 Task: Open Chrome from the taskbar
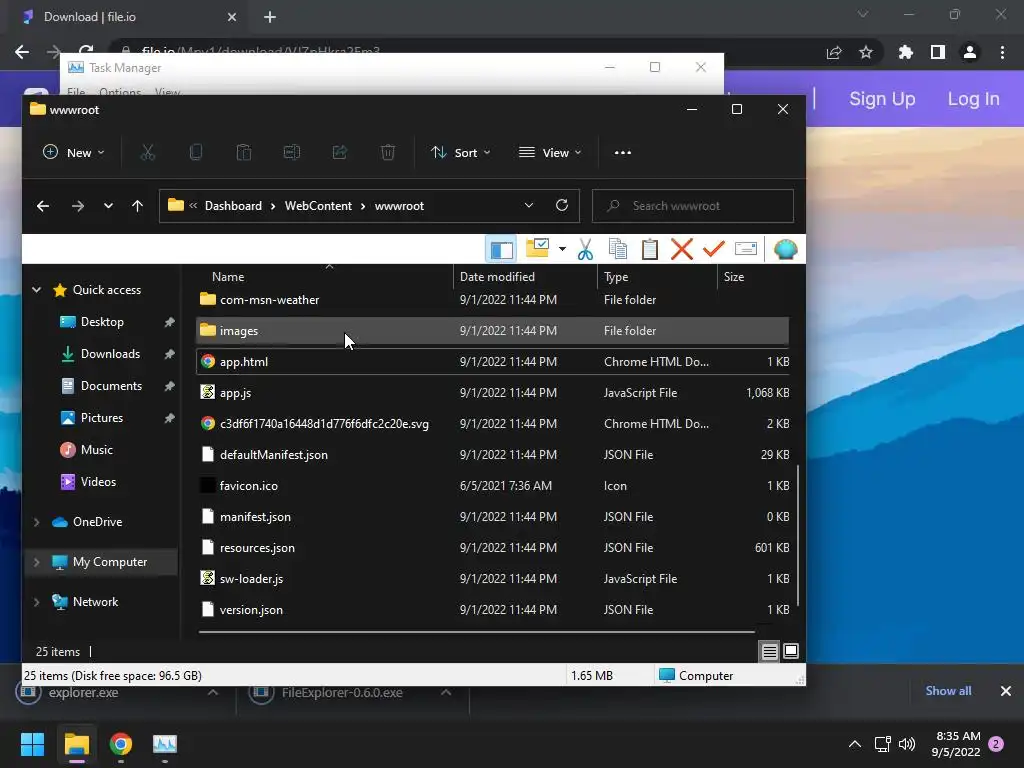click(x=121, y=743)
